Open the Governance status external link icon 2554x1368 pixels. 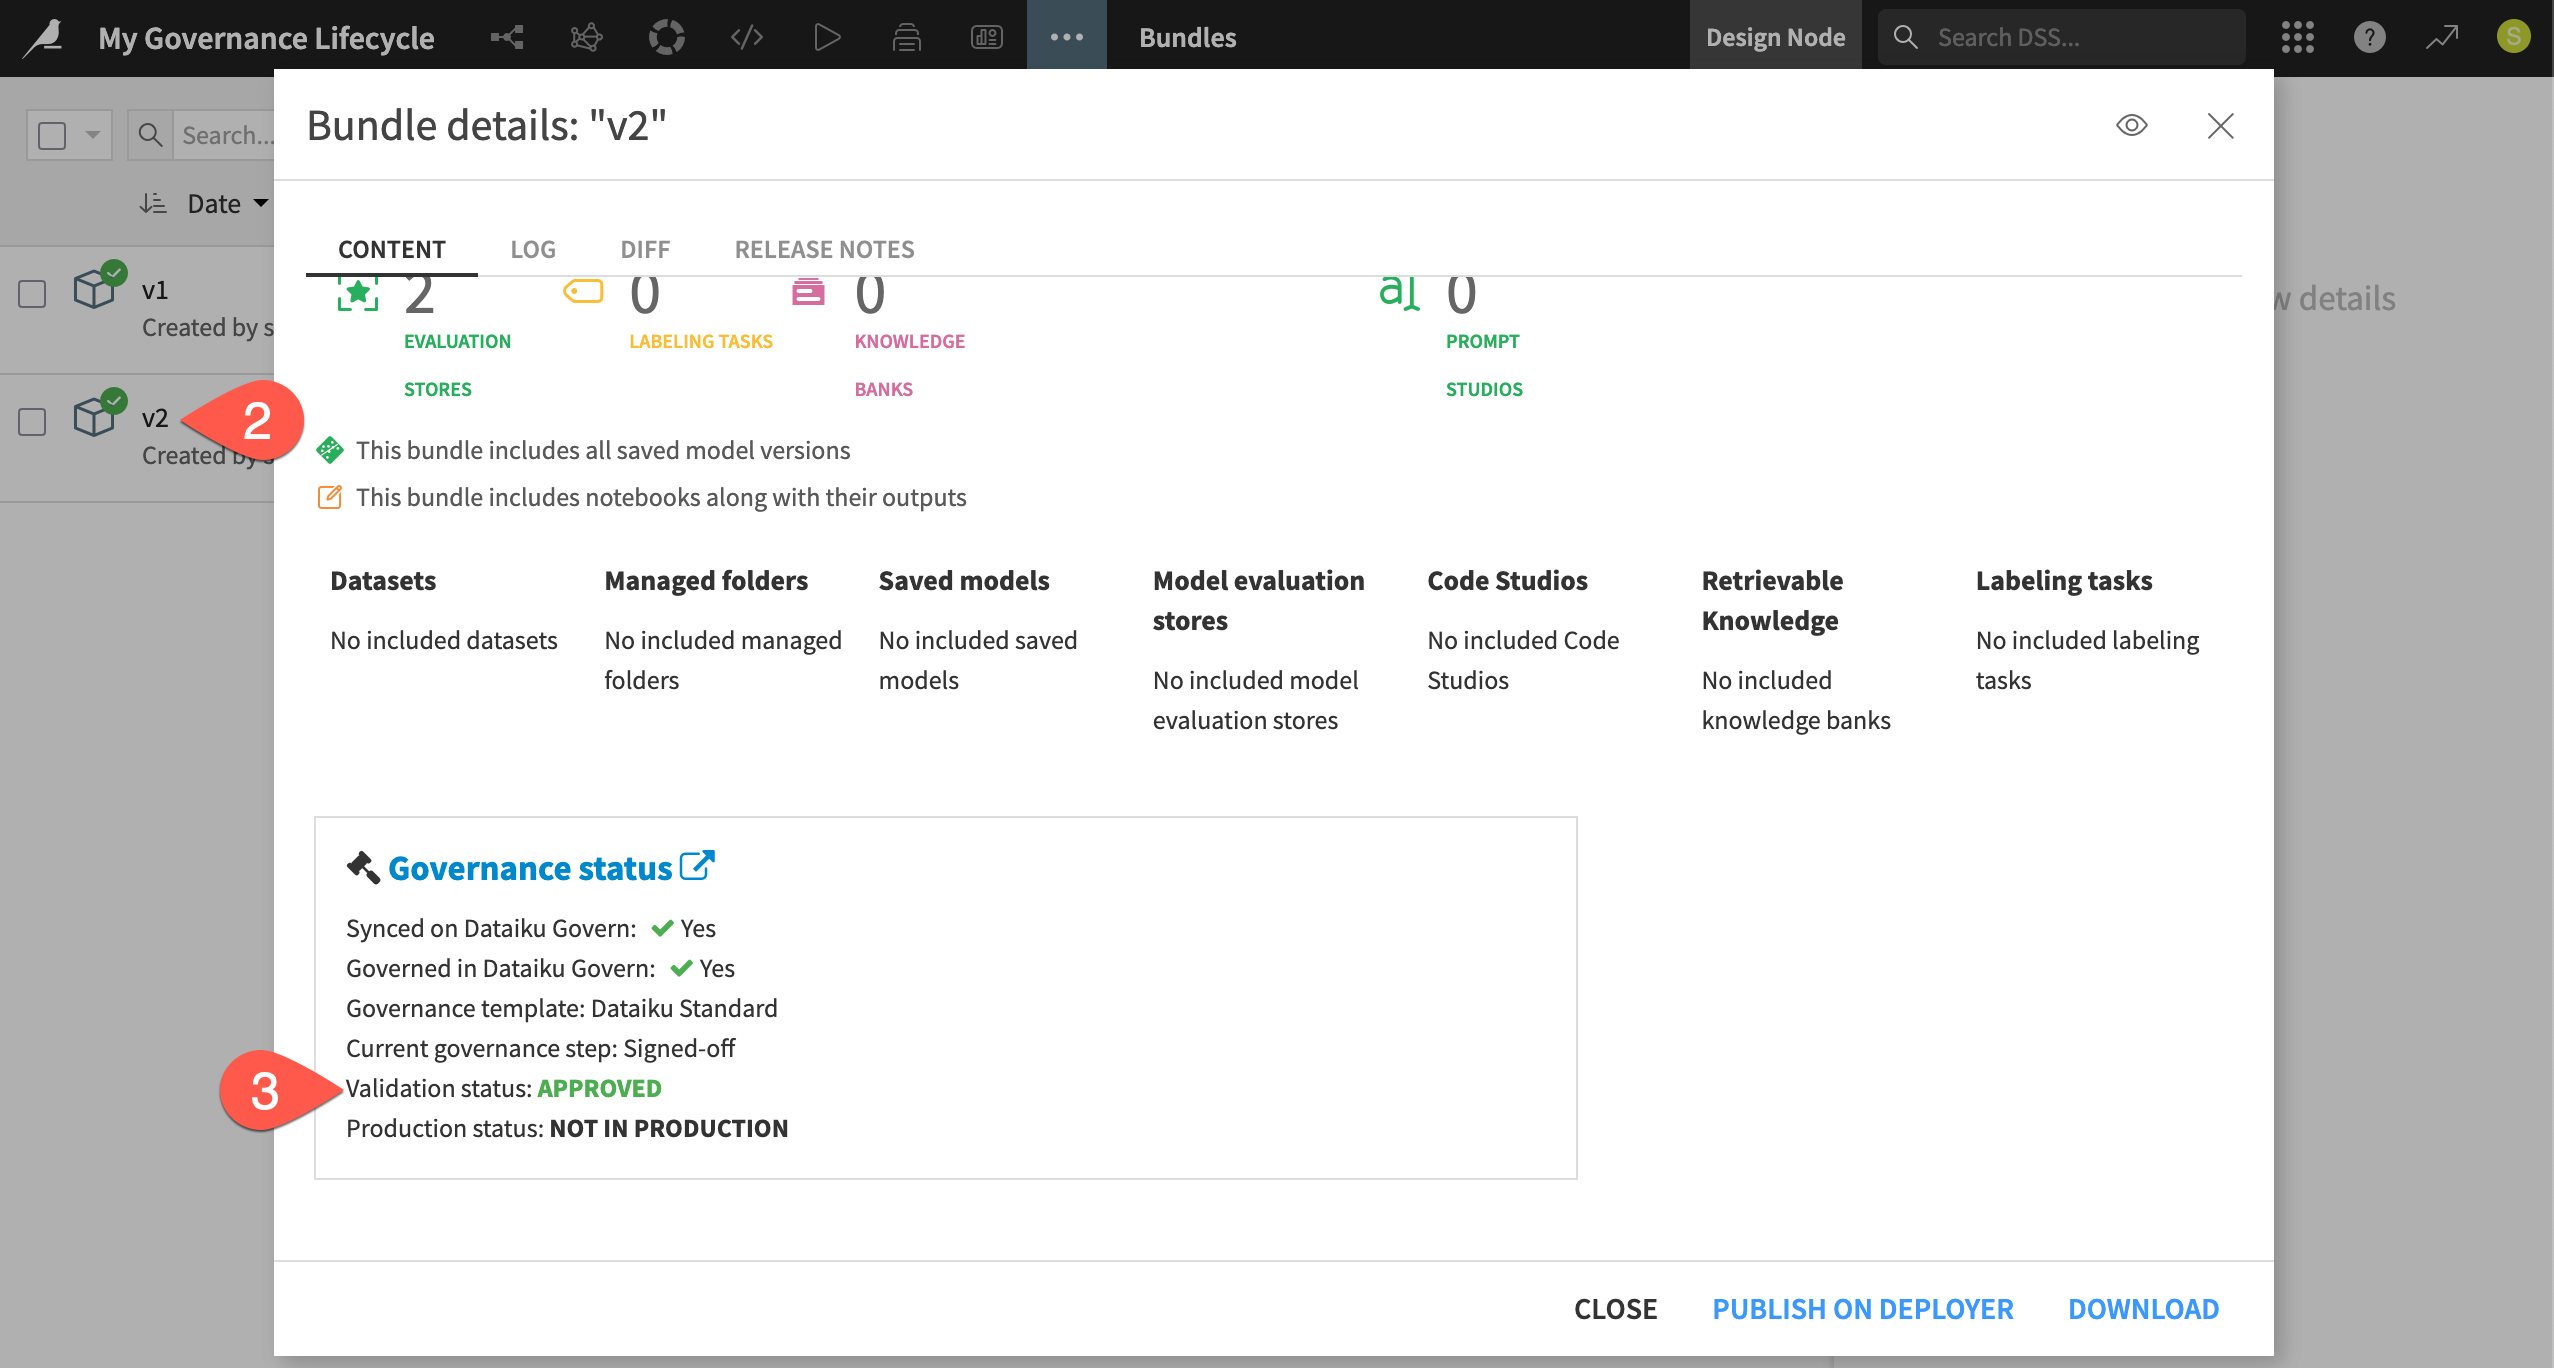point(697,864)
